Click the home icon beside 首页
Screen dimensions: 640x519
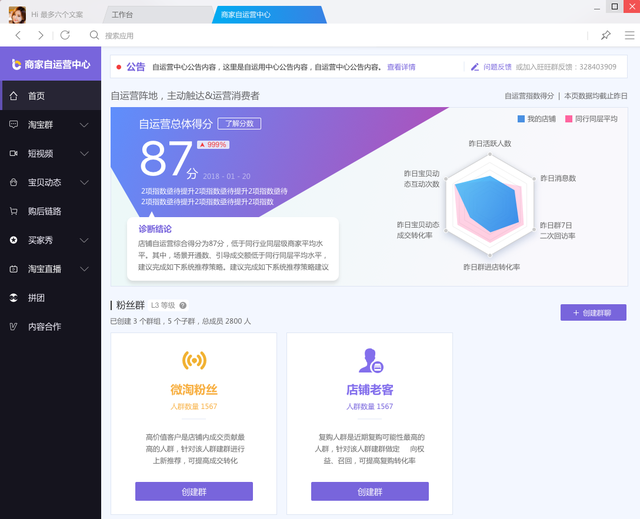coord(13,96)
